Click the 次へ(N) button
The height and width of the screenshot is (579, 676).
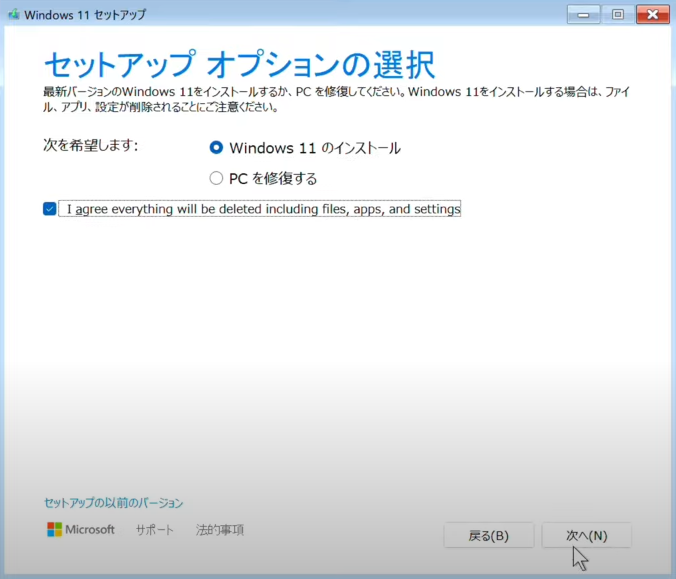click(x=586, y=535)
